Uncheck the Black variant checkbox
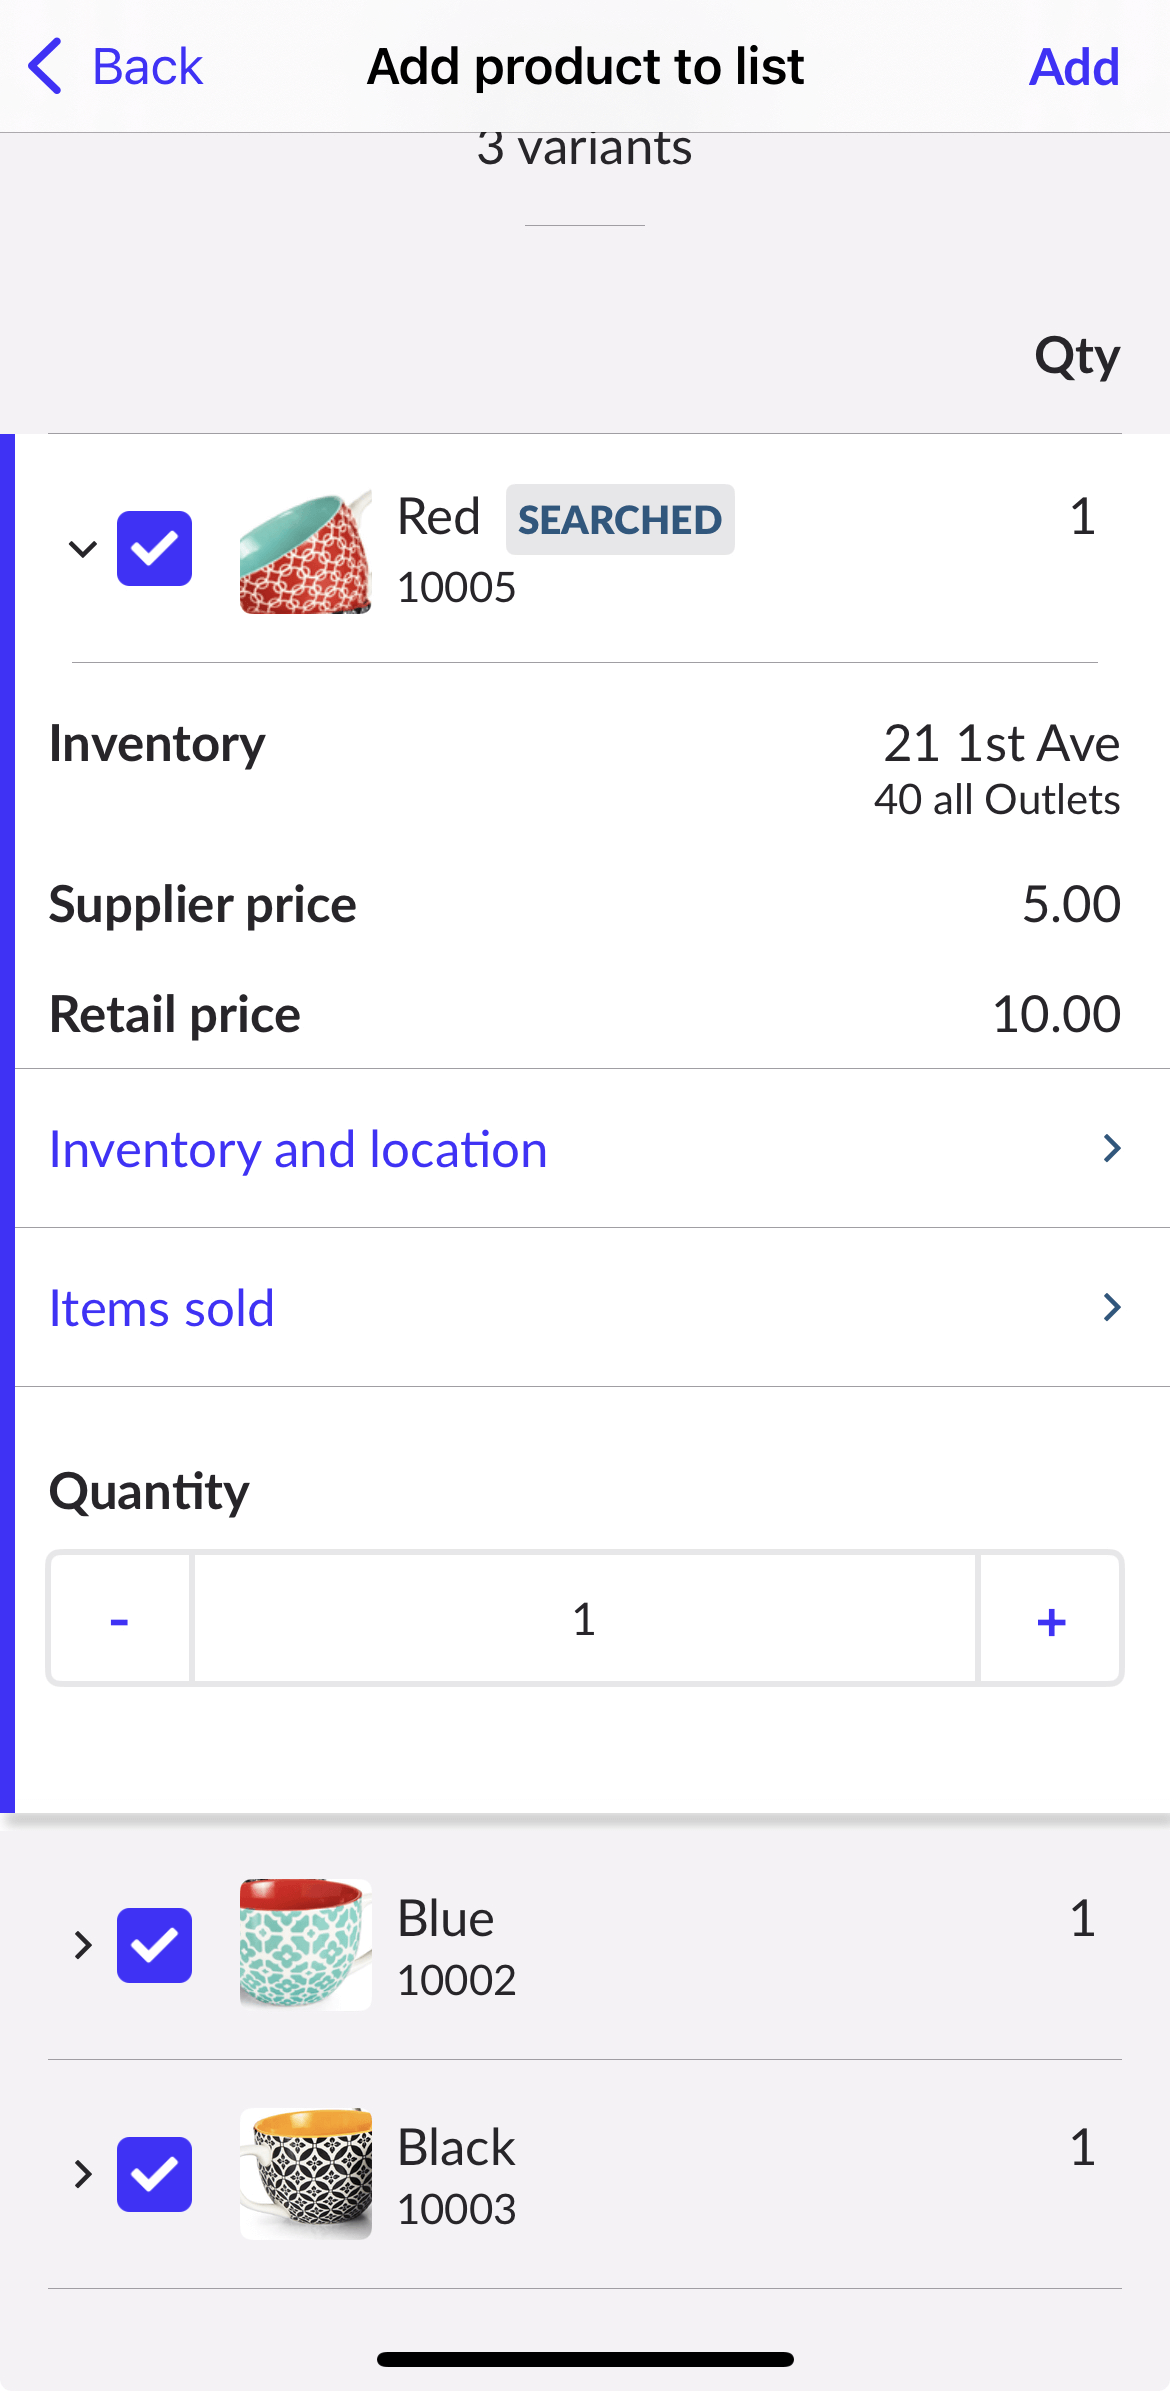 tap(154, 2174)
